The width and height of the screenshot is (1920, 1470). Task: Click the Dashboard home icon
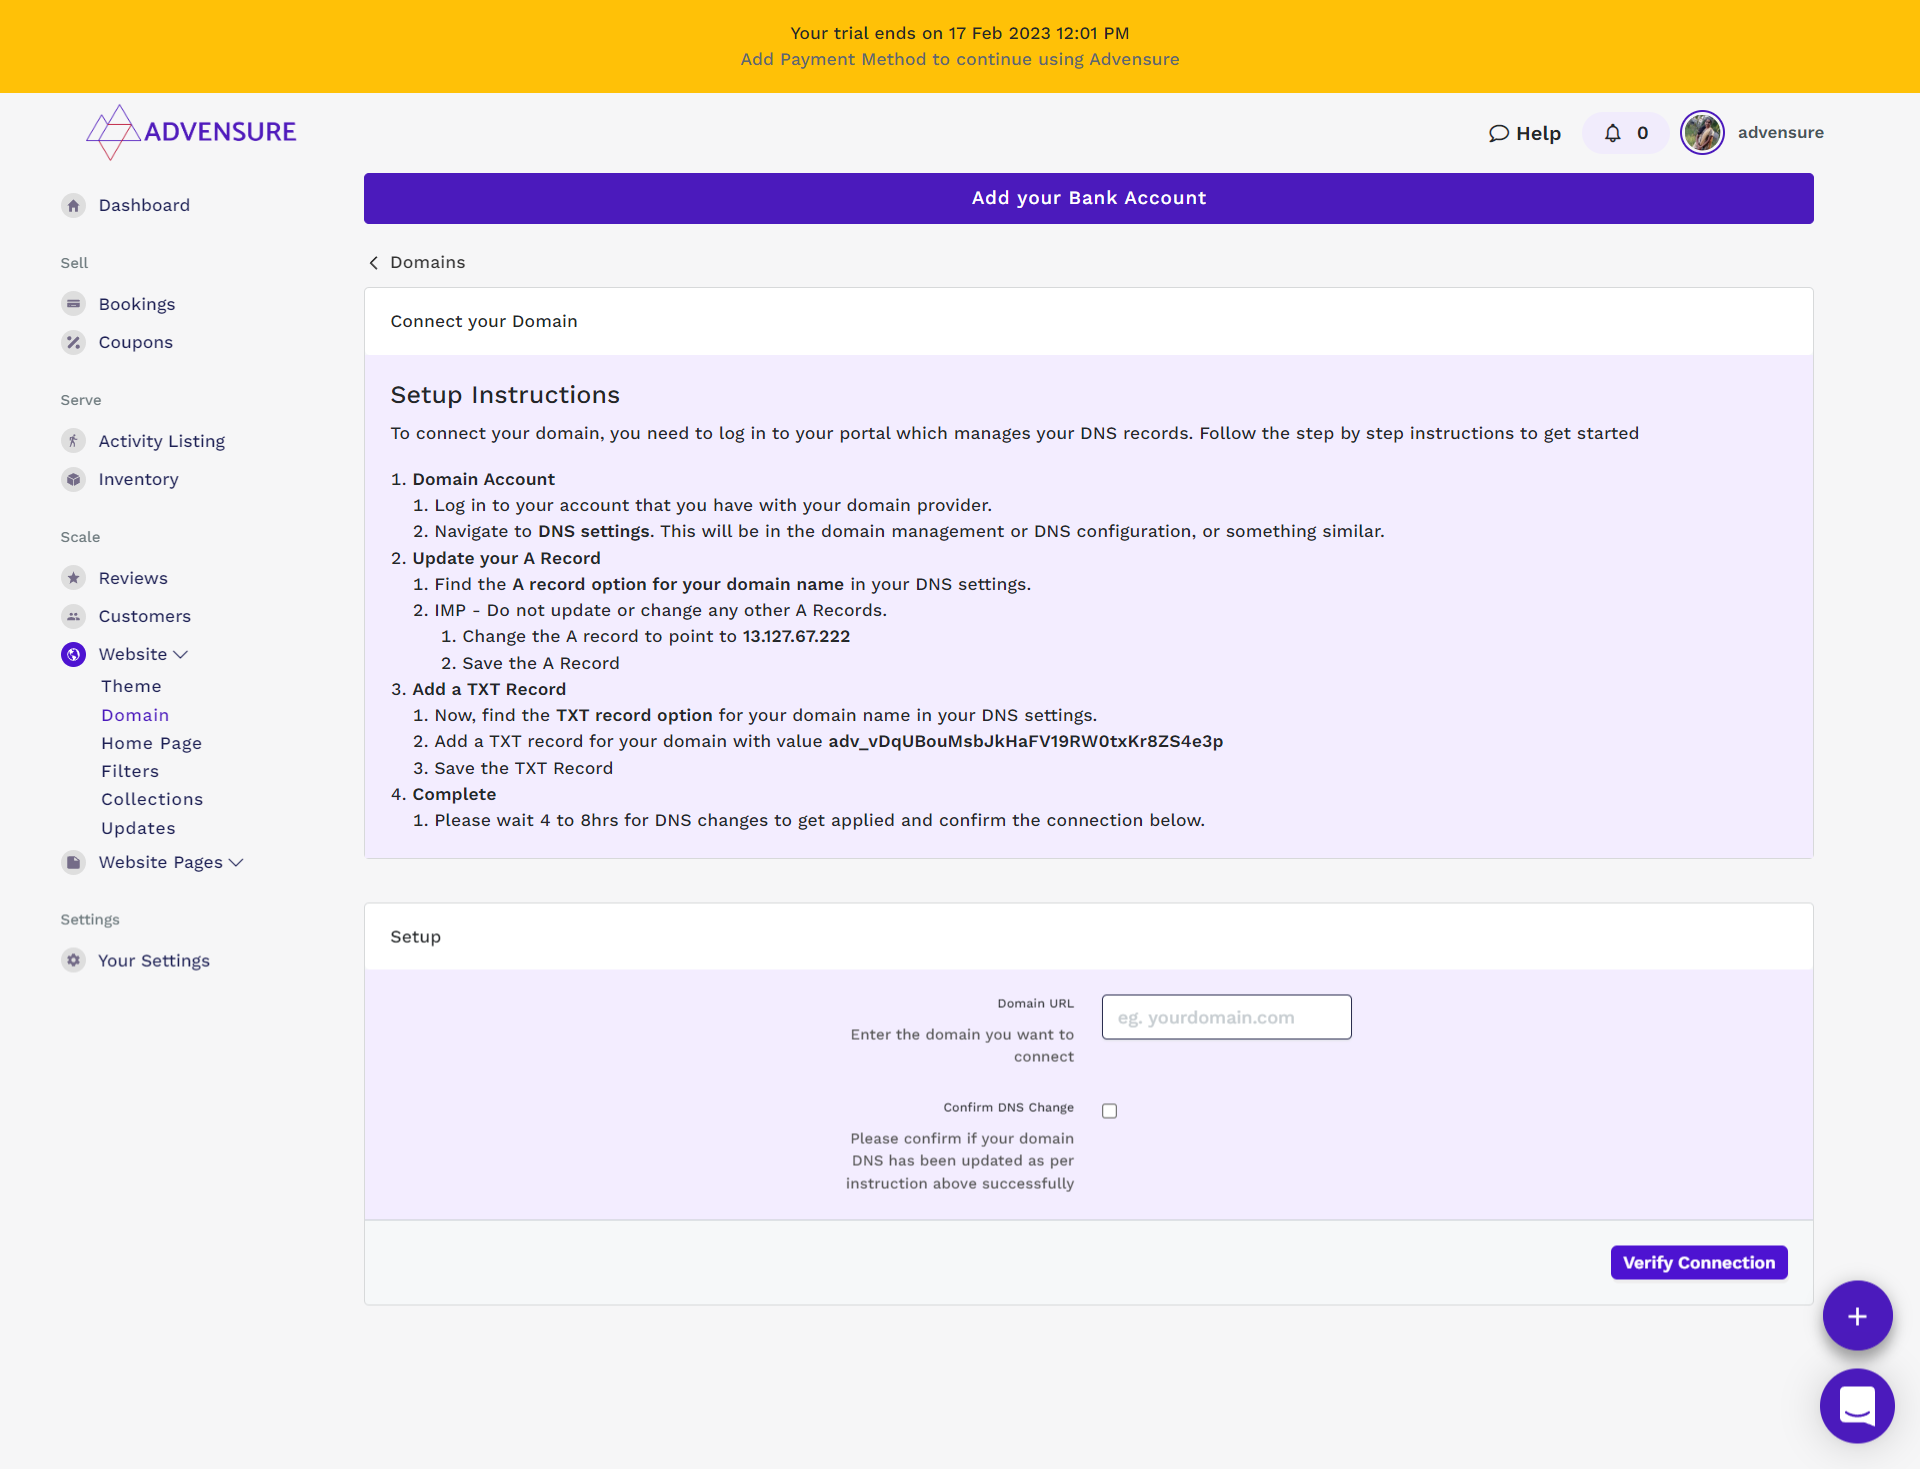click(73, 205)
